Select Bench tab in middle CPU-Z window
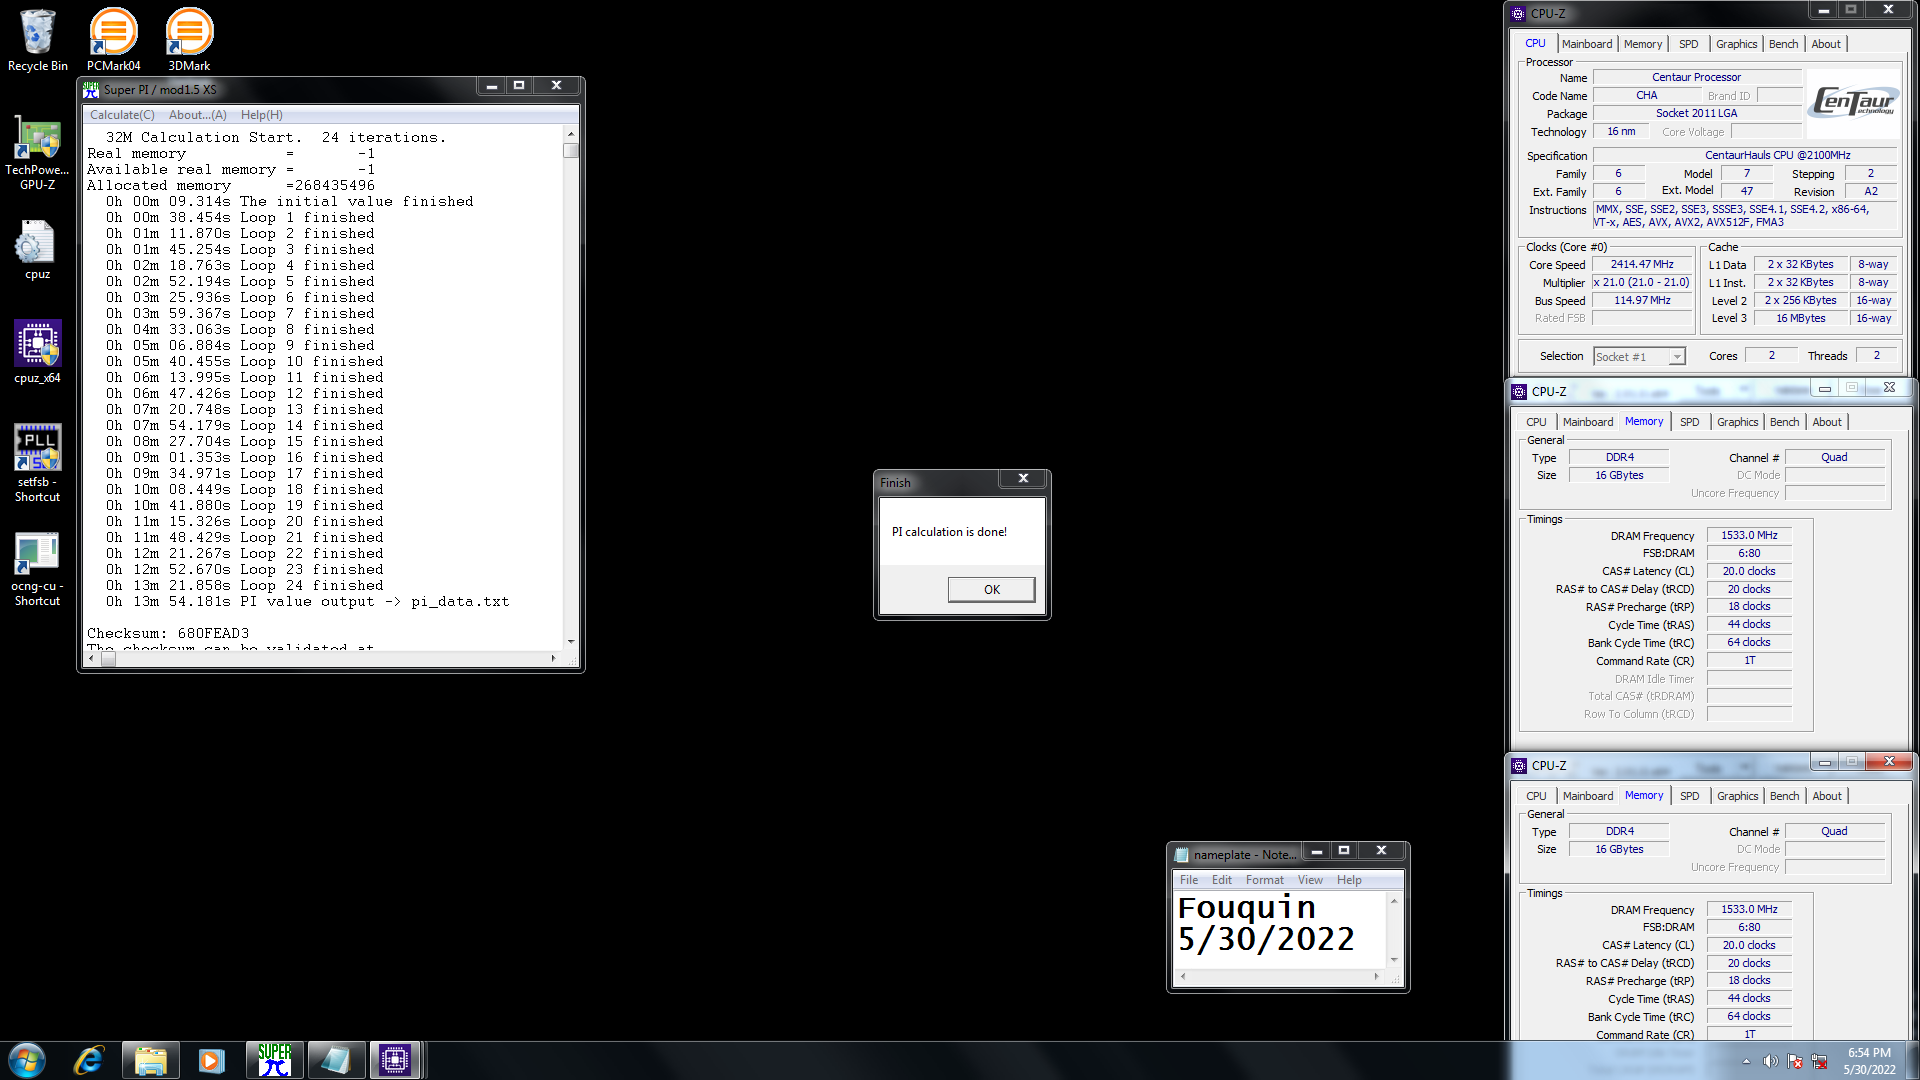 tap(1784, 422)
